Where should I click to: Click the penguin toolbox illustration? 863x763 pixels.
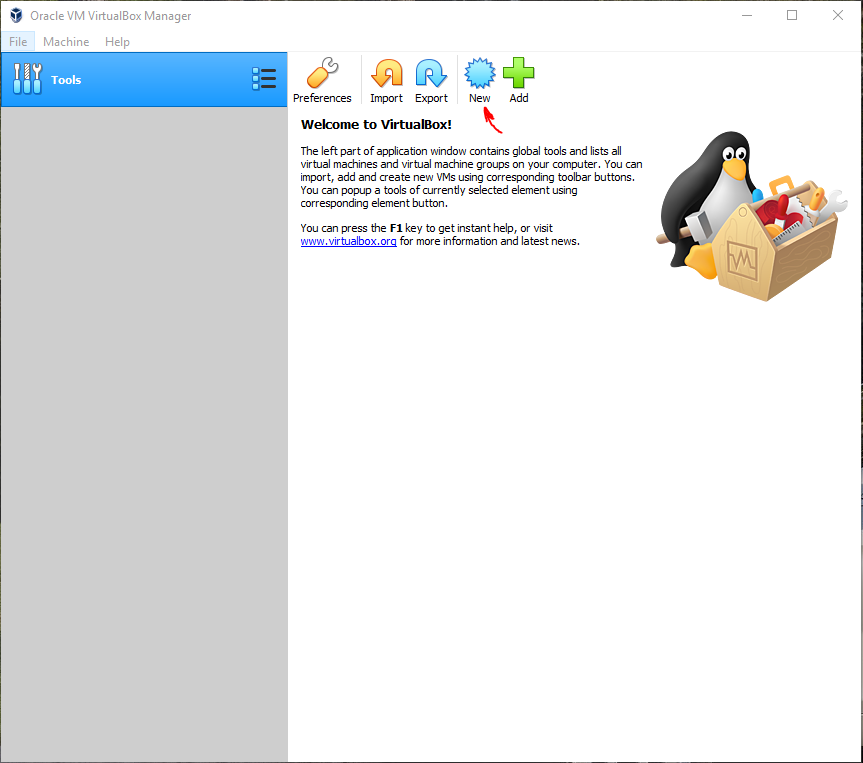click(x=751, y=216)
